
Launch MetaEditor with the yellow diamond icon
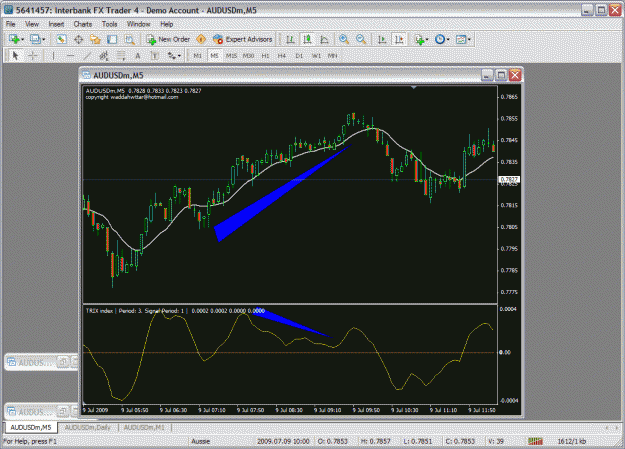201,39
